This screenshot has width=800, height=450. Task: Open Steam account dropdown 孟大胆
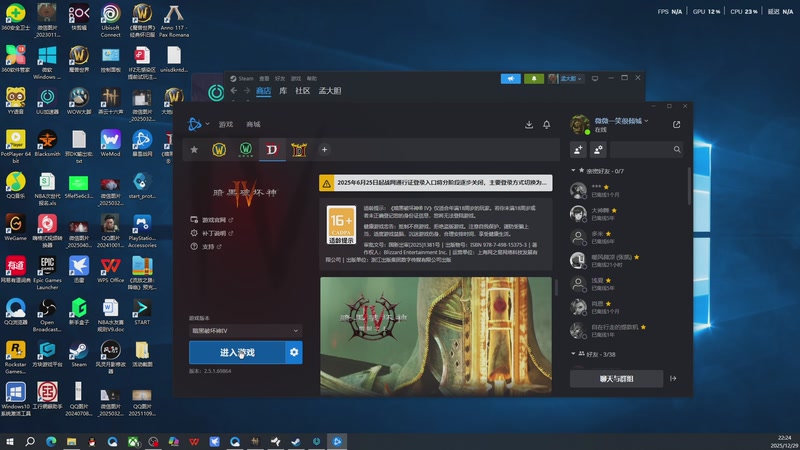pos(566,79)
